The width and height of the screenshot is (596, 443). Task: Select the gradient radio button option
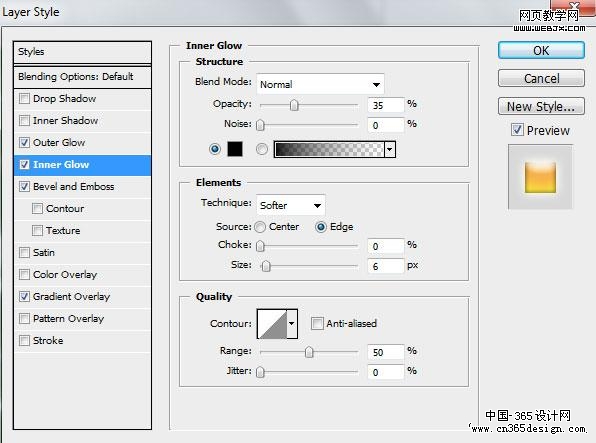(262, 149)
